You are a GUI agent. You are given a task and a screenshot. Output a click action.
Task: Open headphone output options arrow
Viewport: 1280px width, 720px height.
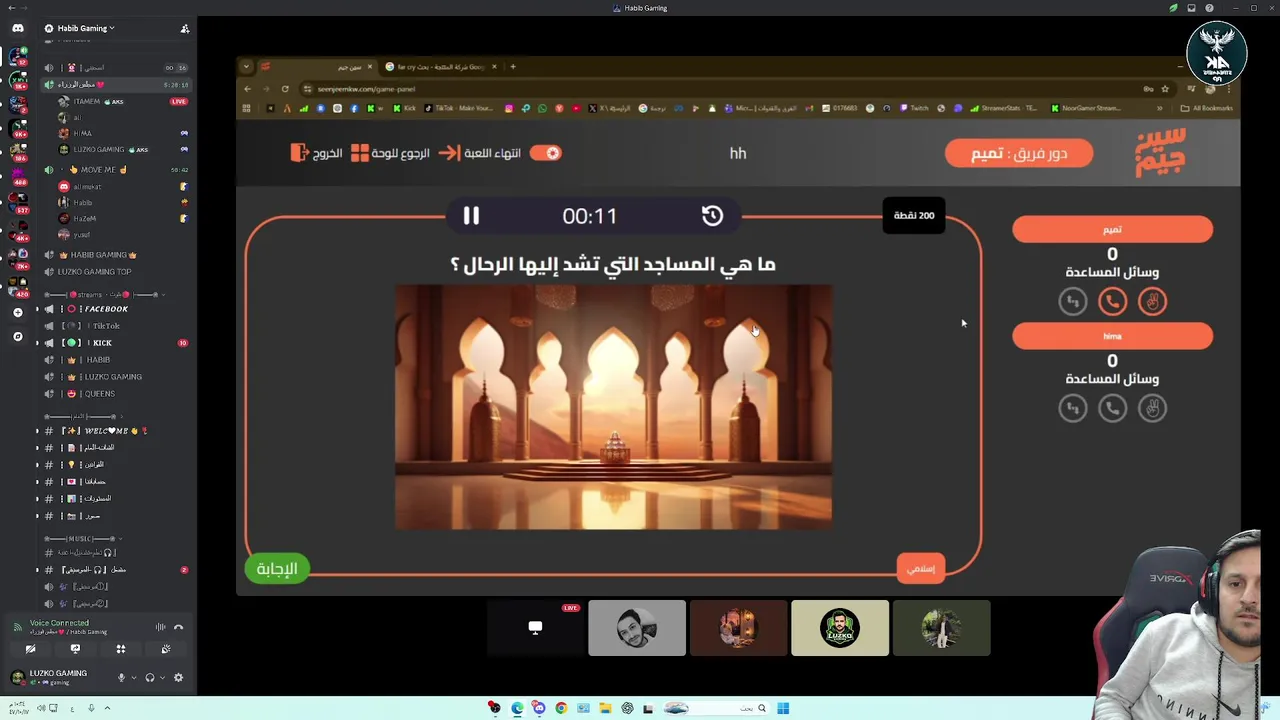coord(161,677)
